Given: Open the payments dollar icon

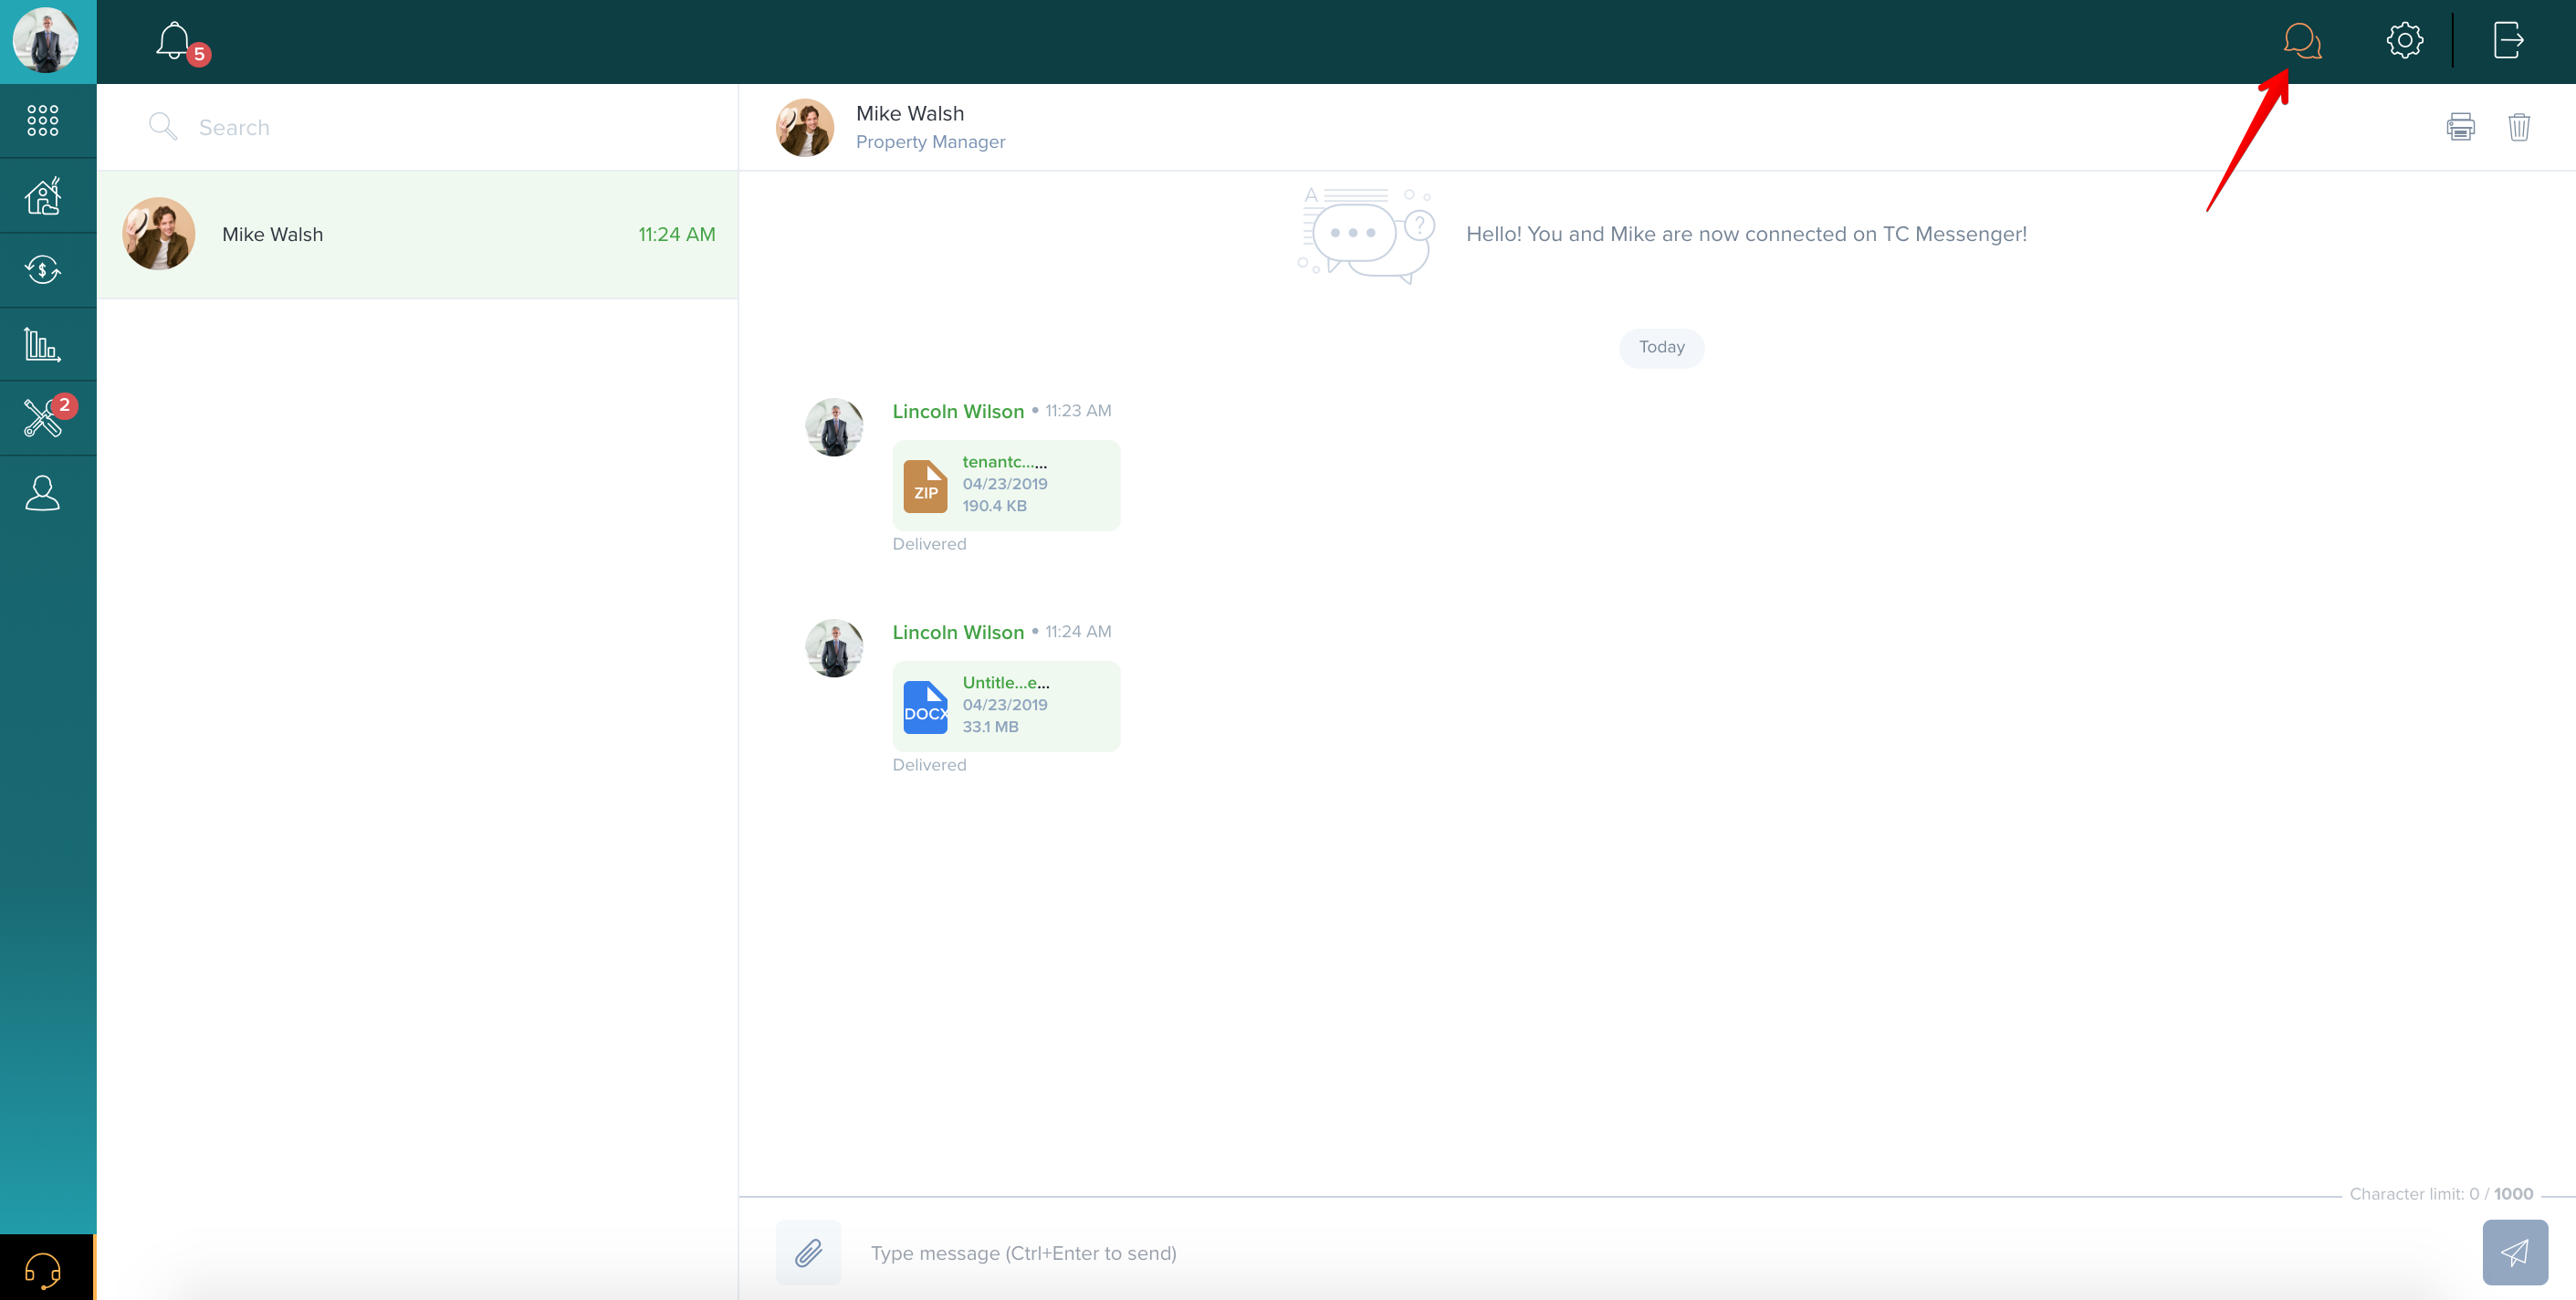Looking at the screenshot, I should 43,270.
